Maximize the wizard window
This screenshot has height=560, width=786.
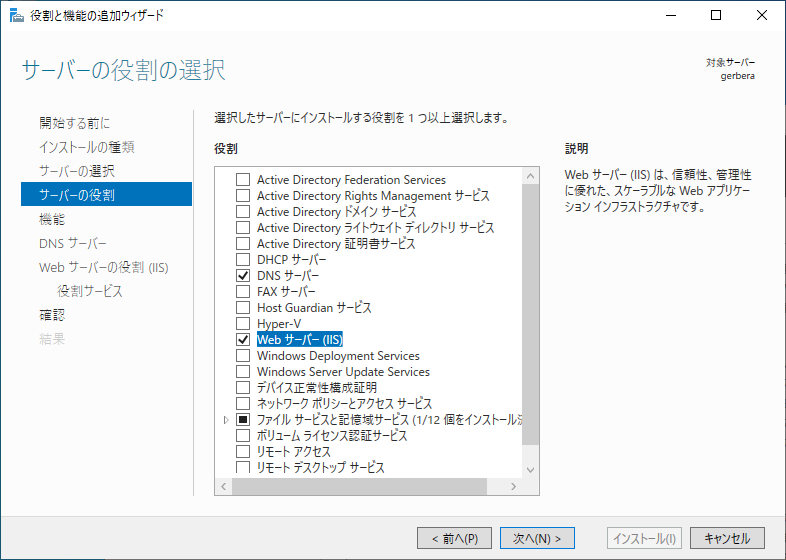pos(716,16)
